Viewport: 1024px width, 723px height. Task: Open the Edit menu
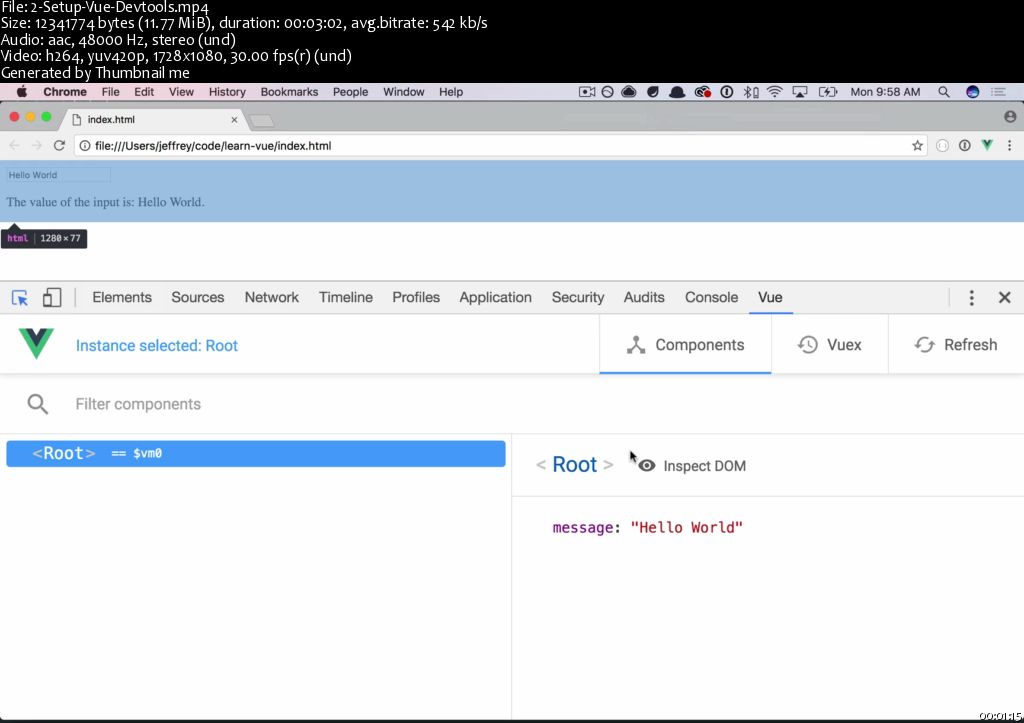click(x=144, y=92)
